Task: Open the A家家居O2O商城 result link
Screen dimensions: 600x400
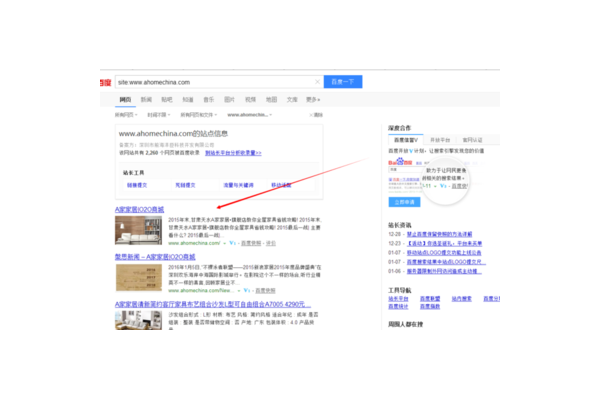Action: click(x=140, y=209)
